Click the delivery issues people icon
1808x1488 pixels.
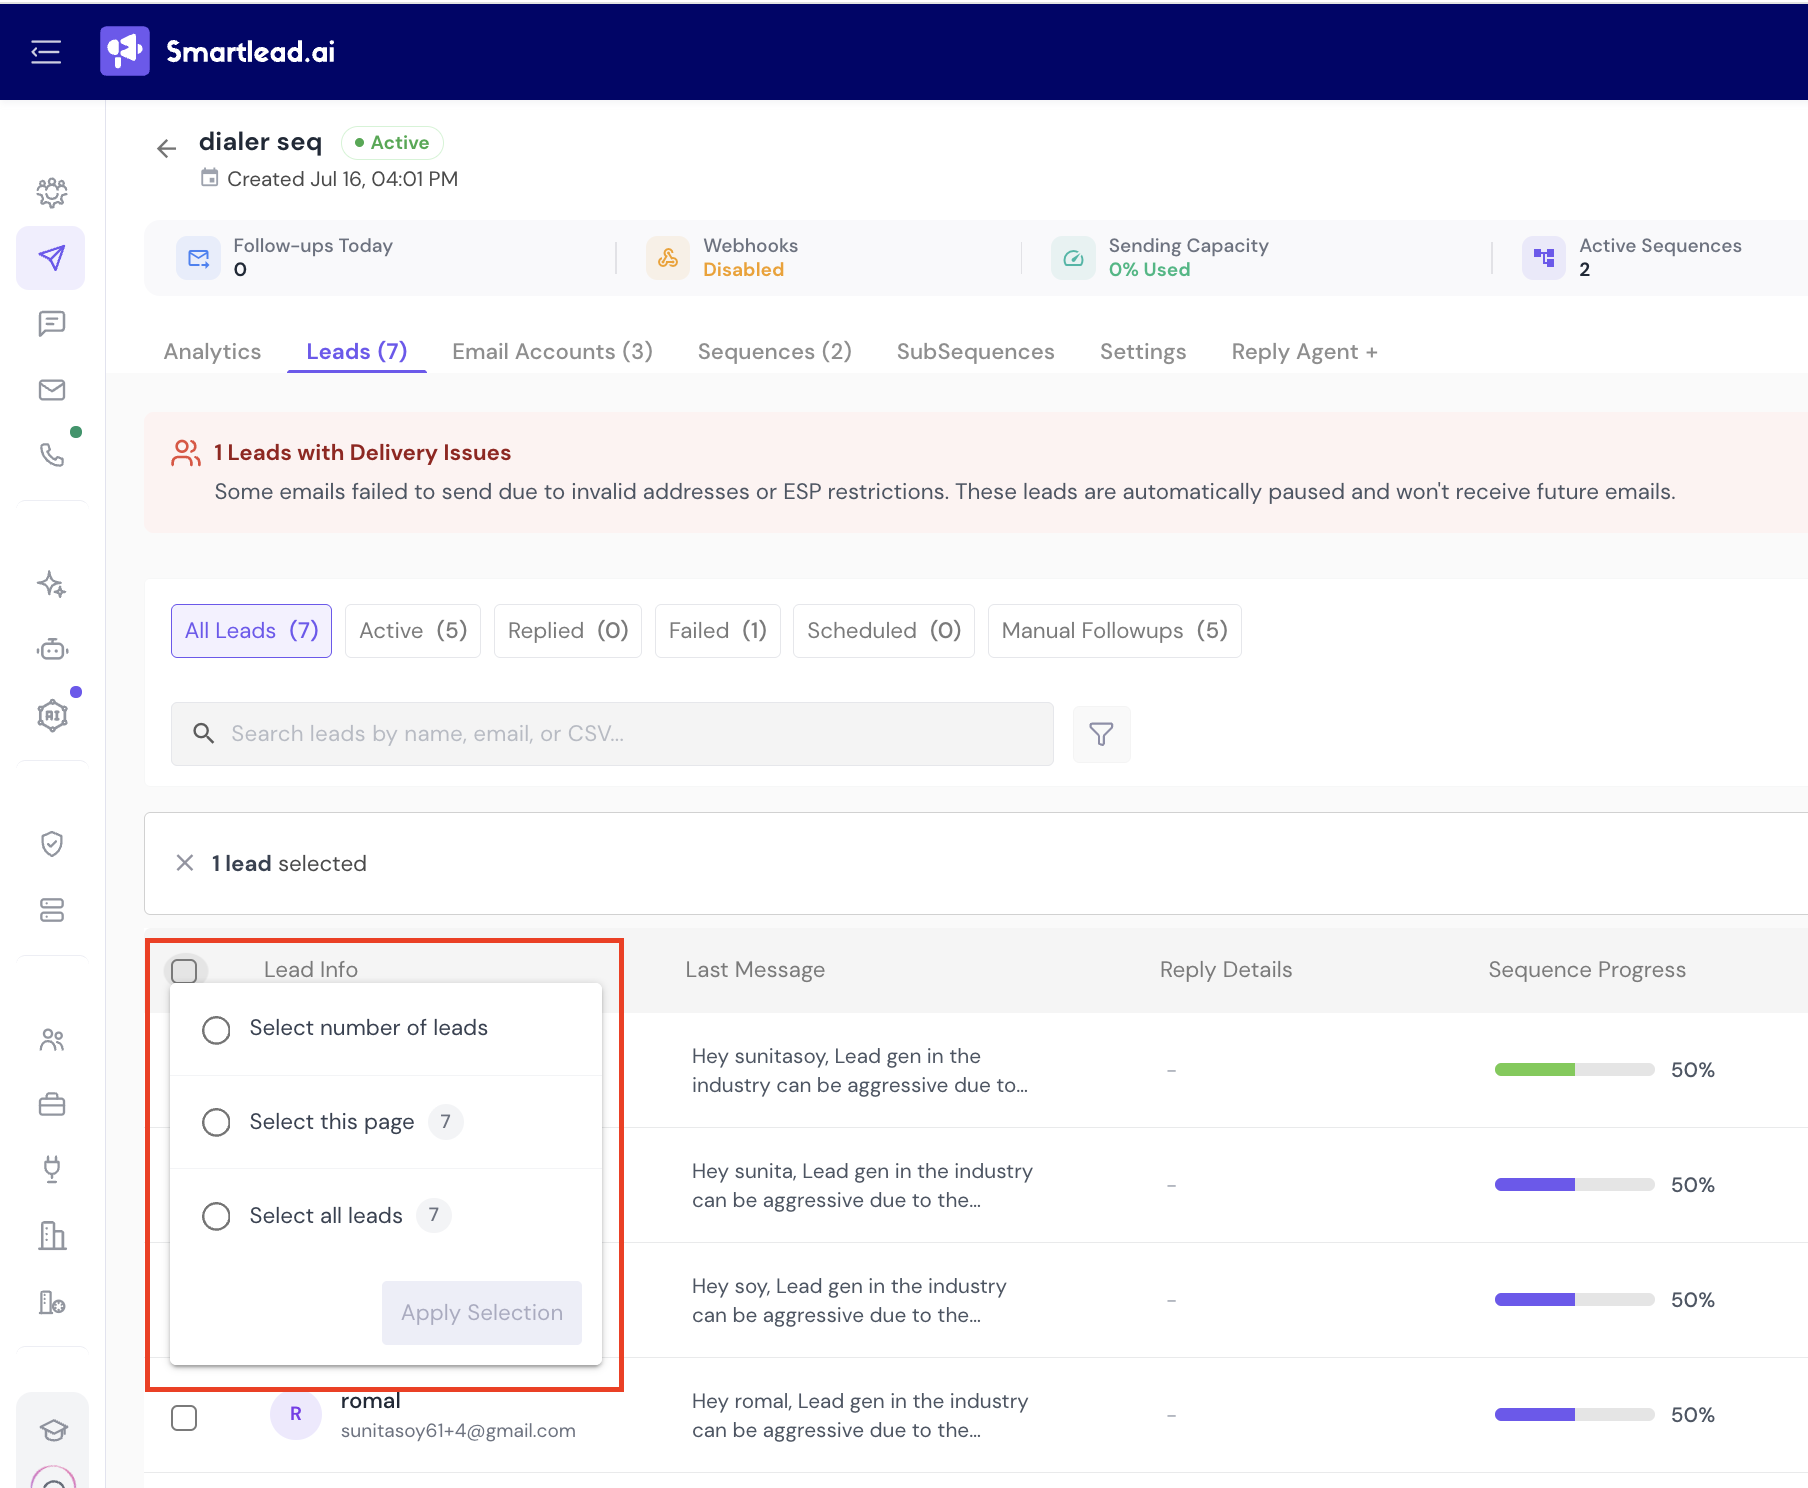(186, 453)
